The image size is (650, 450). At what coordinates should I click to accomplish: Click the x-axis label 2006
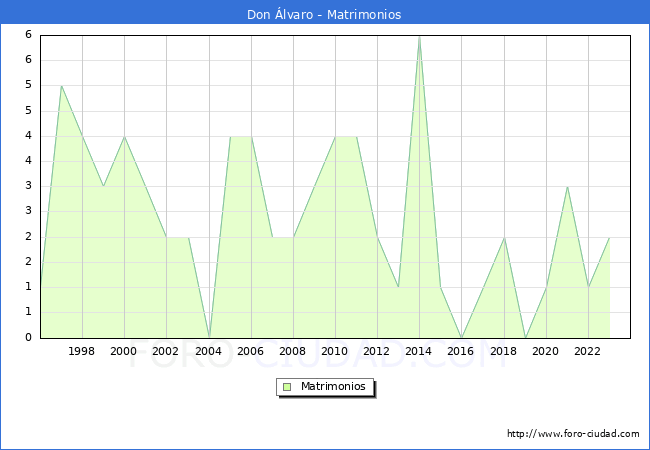coord(250,351)
